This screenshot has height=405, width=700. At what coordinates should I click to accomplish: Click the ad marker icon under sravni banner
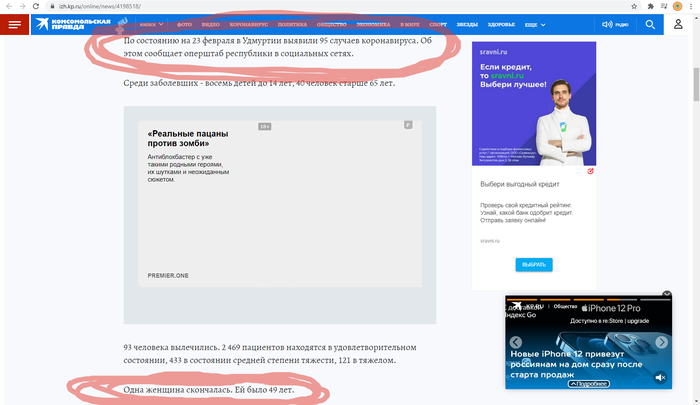(590, 171)
